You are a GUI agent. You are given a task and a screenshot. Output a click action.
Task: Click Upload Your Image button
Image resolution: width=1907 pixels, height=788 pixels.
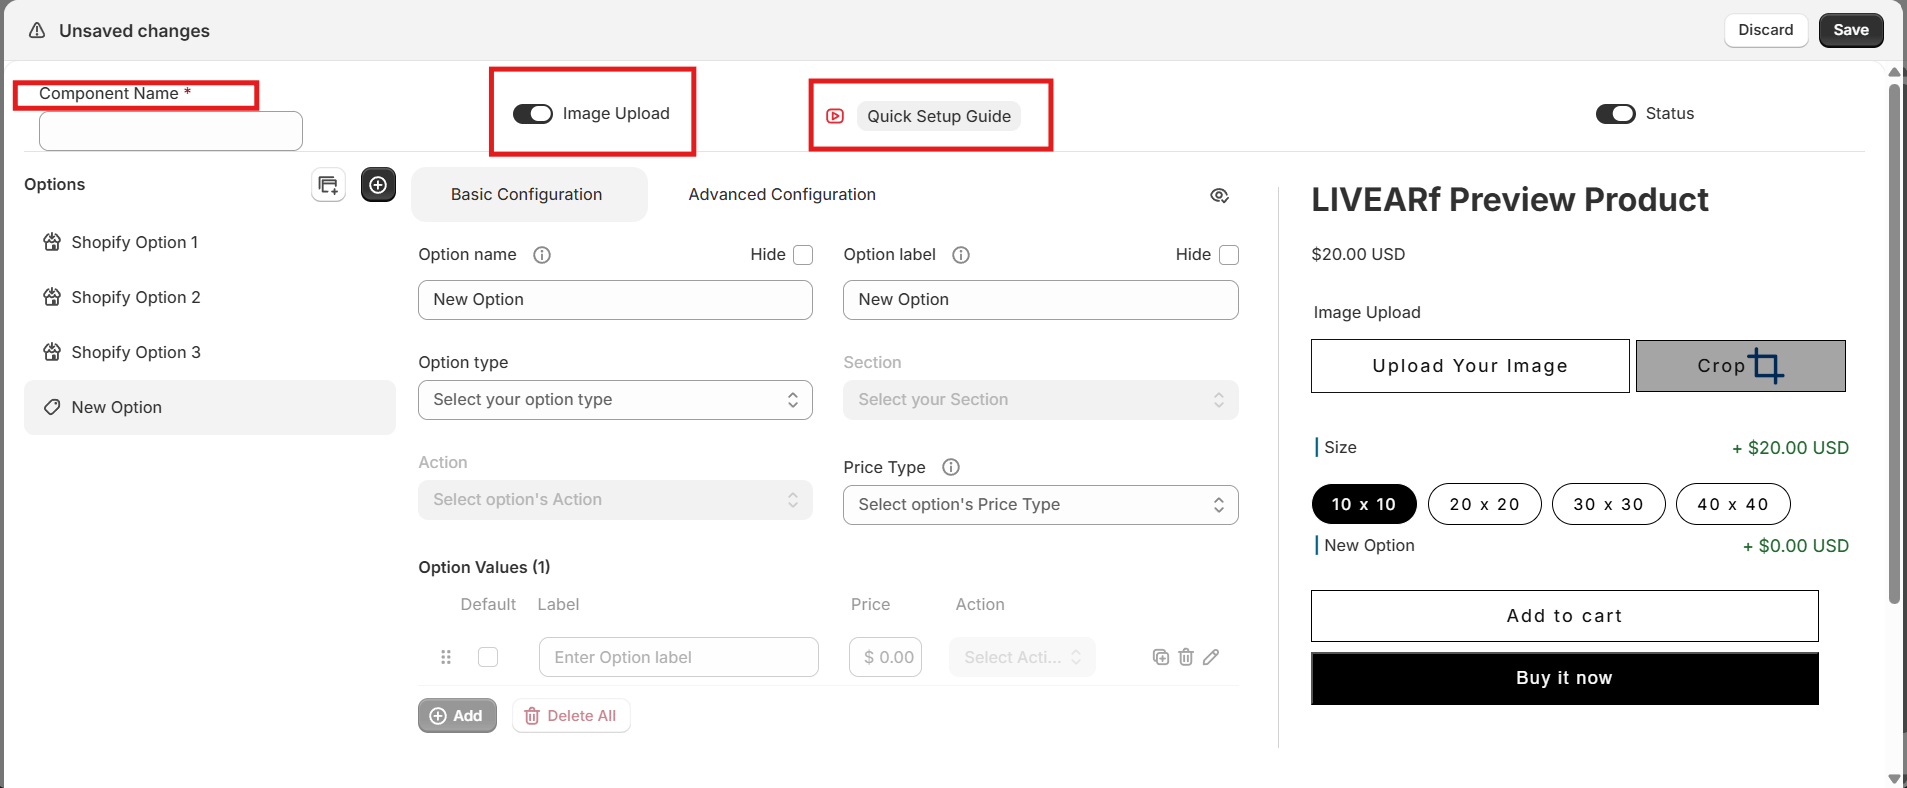1470,366
